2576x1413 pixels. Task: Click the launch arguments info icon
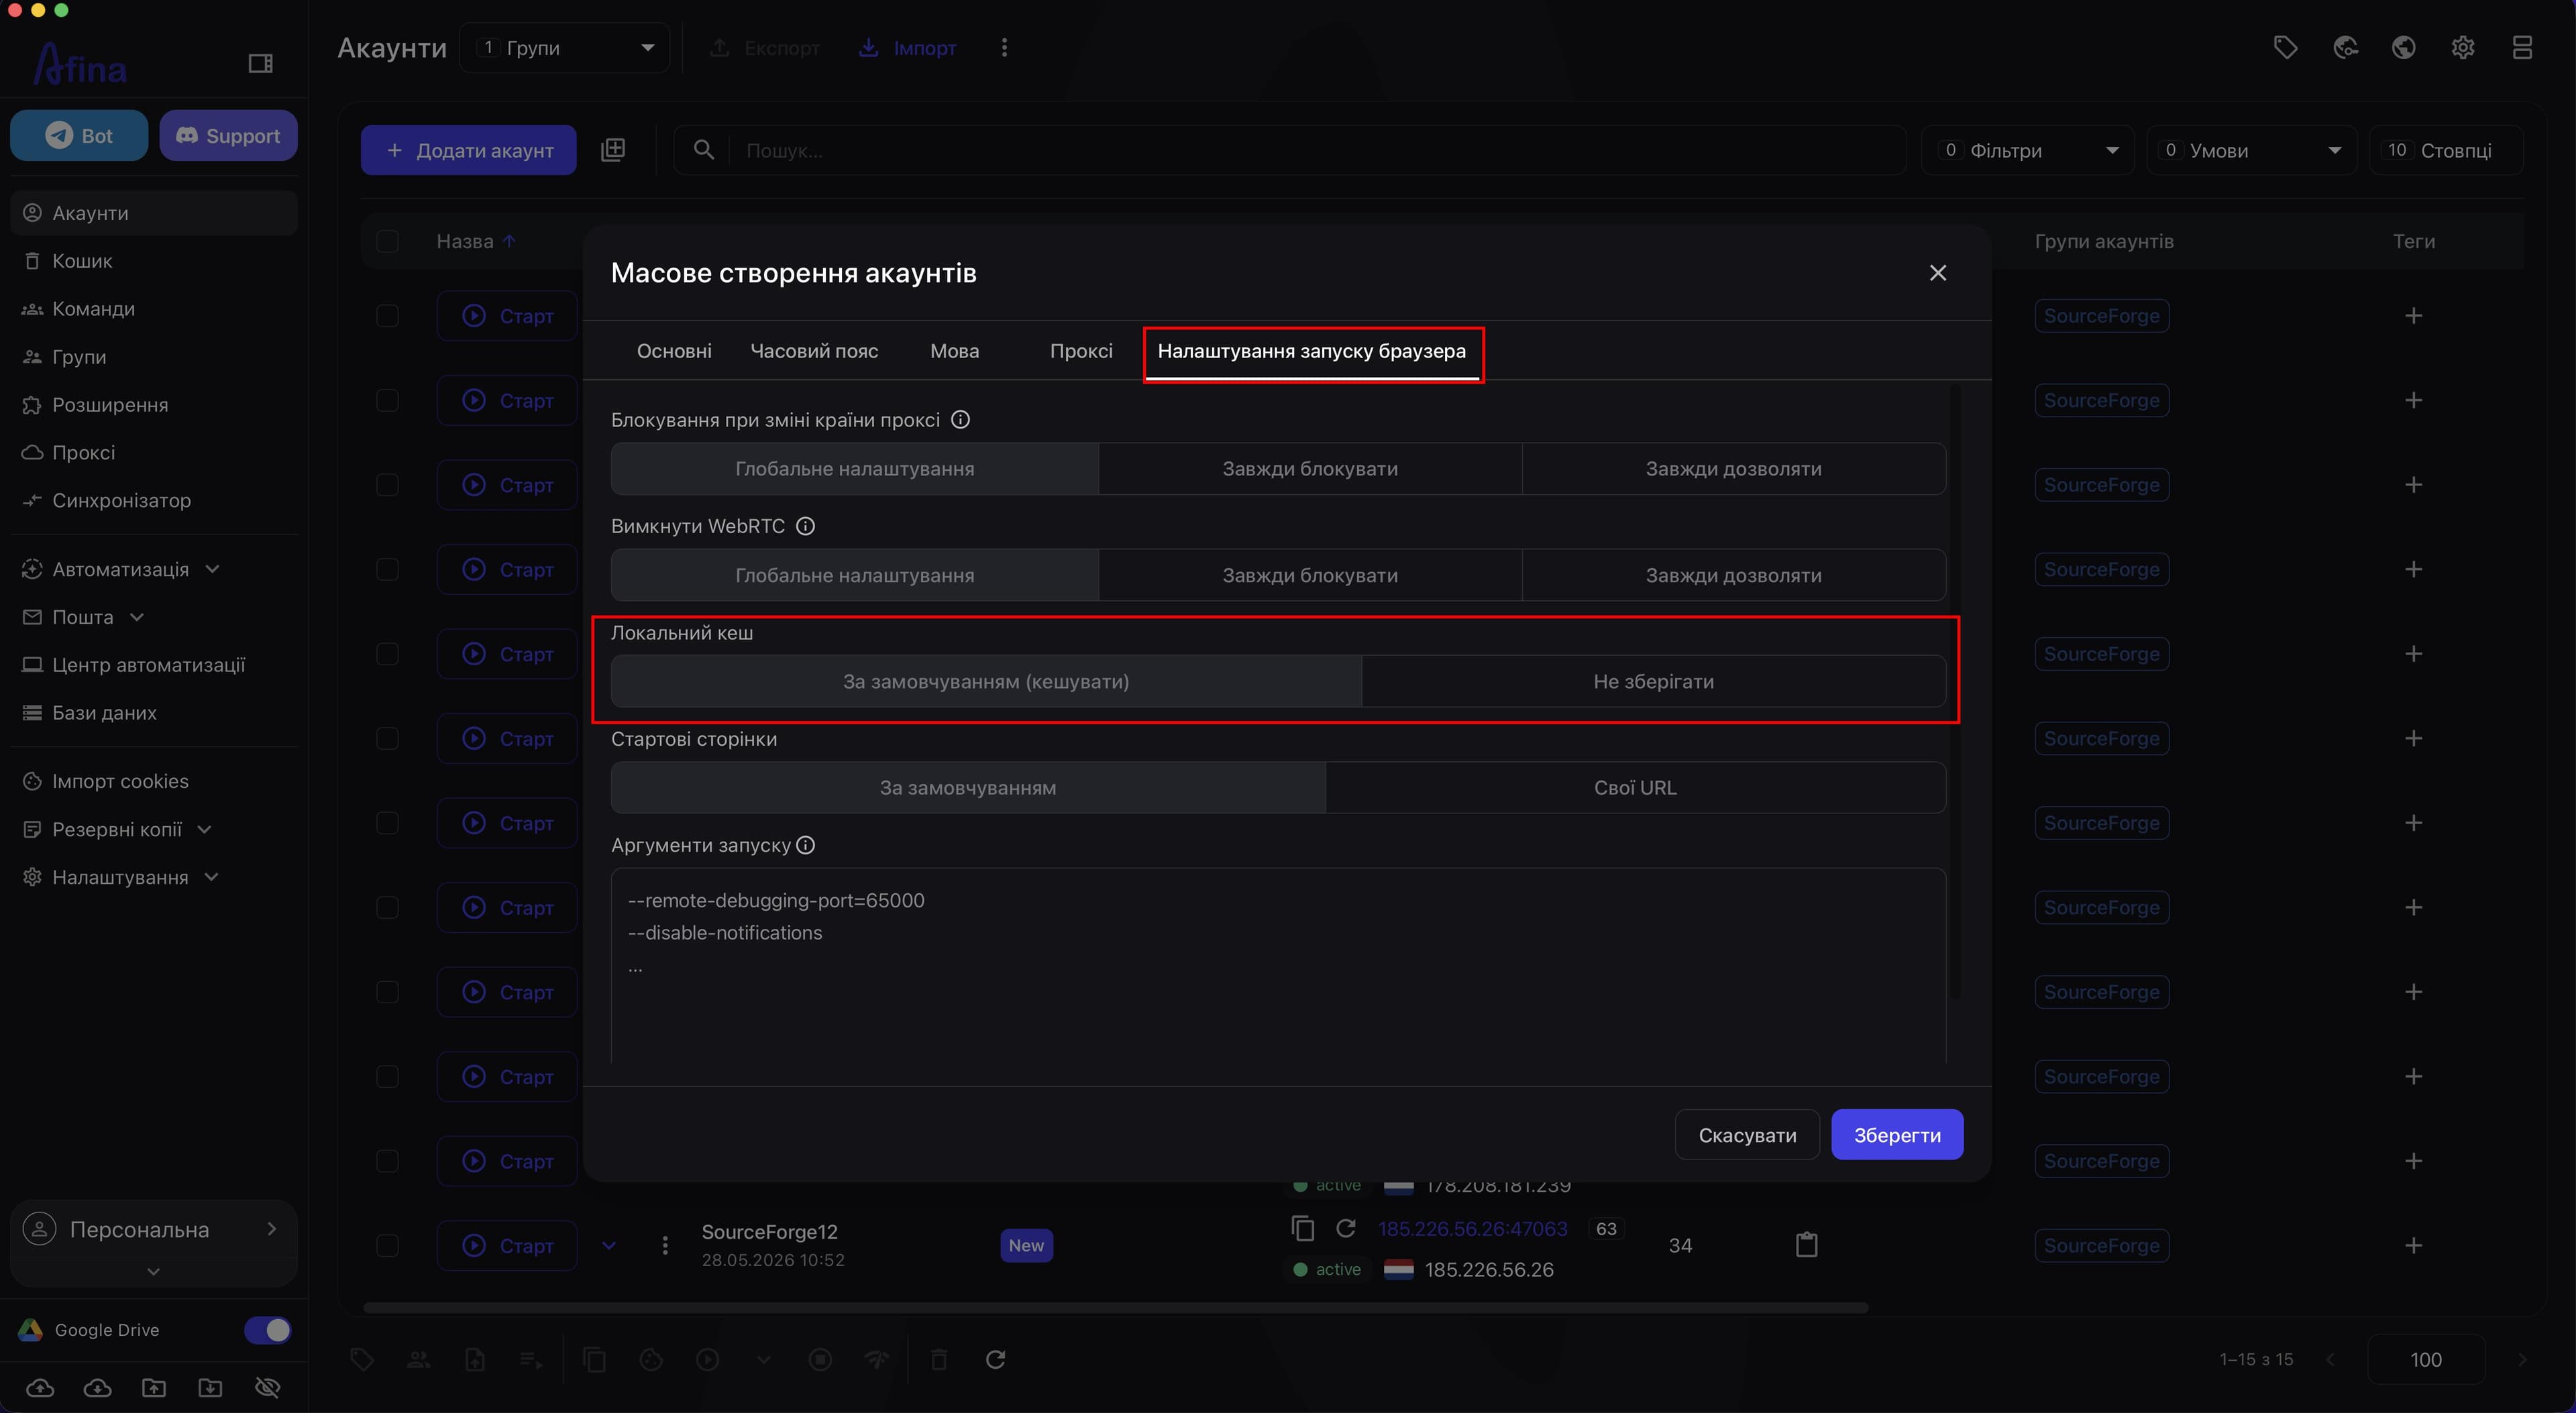click(806, 845)
